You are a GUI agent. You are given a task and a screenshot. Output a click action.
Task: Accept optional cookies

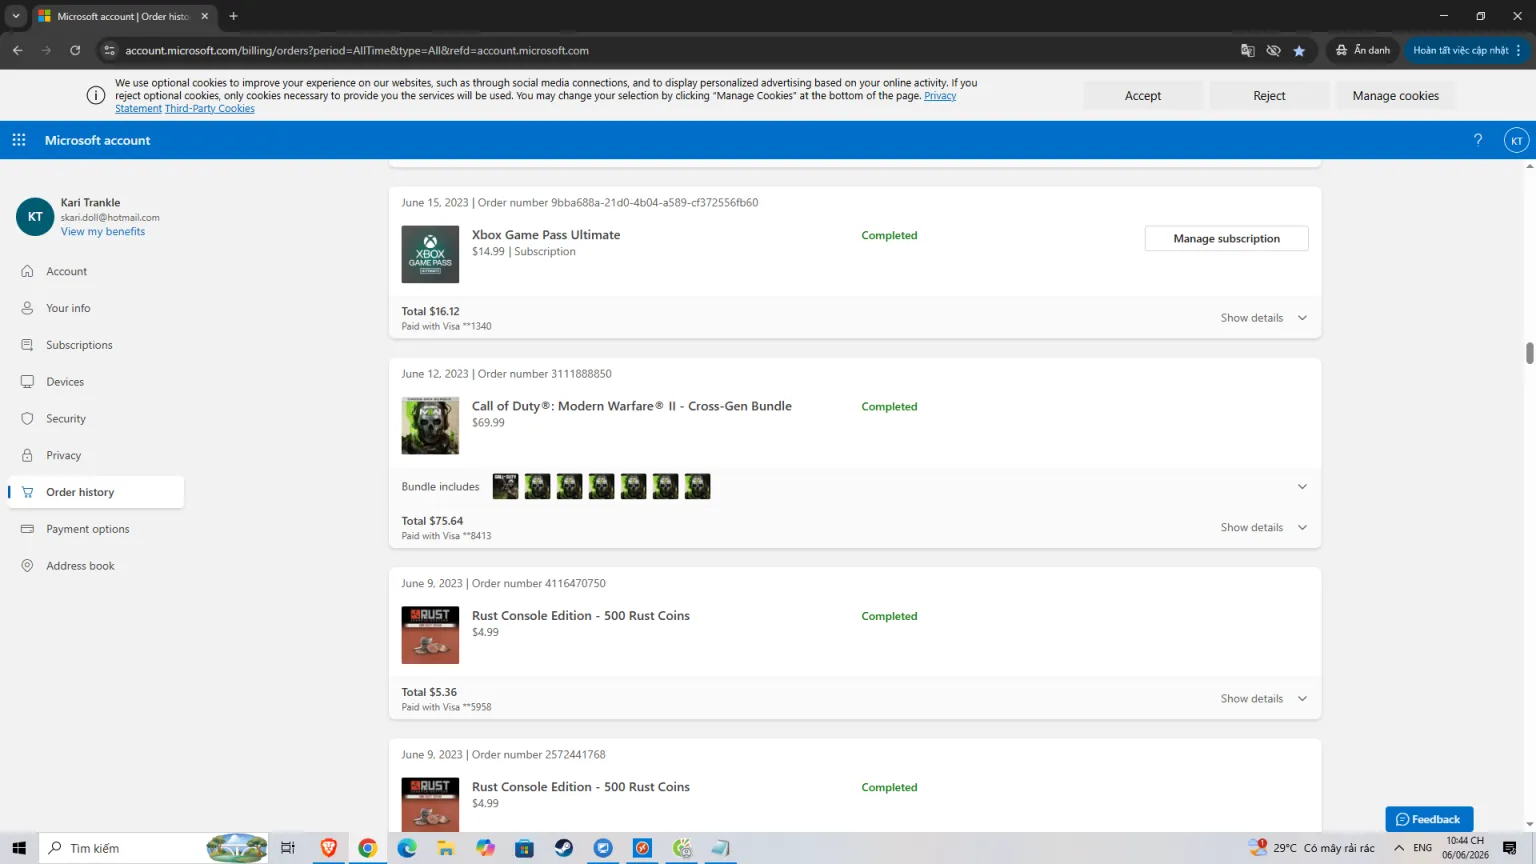(x=1143, y=96)
